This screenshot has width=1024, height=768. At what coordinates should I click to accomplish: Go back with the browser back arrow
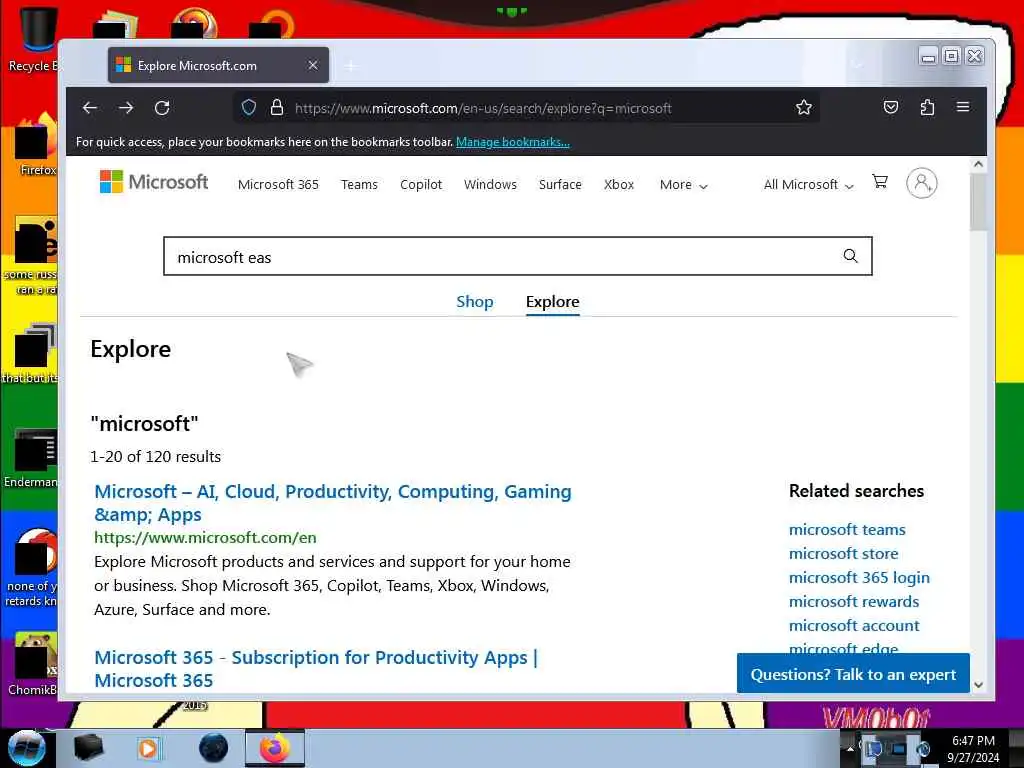tap(90, 108)
